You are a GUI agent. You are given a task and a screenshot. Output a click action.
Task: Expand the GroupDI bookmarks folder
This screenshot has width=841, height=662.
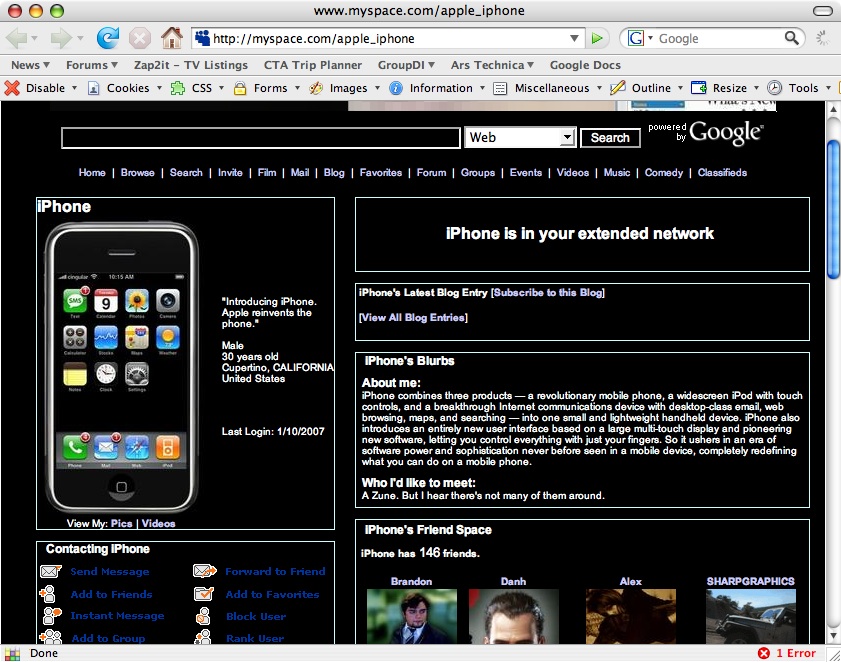pos(406,65)
